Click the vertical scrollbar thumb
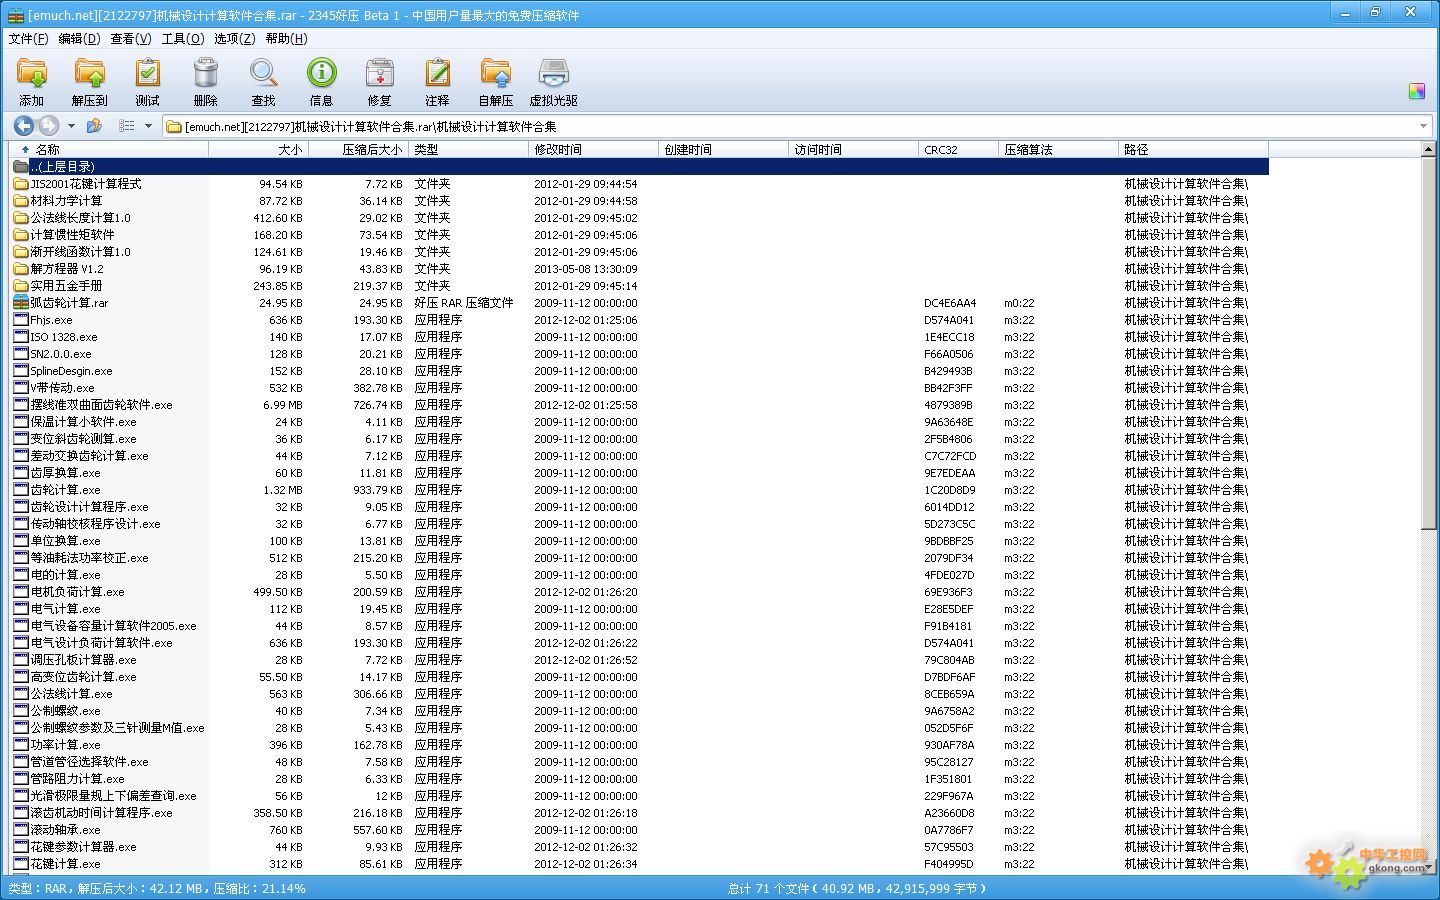This screenshot has width=1440, height=900. point(1430,343)
